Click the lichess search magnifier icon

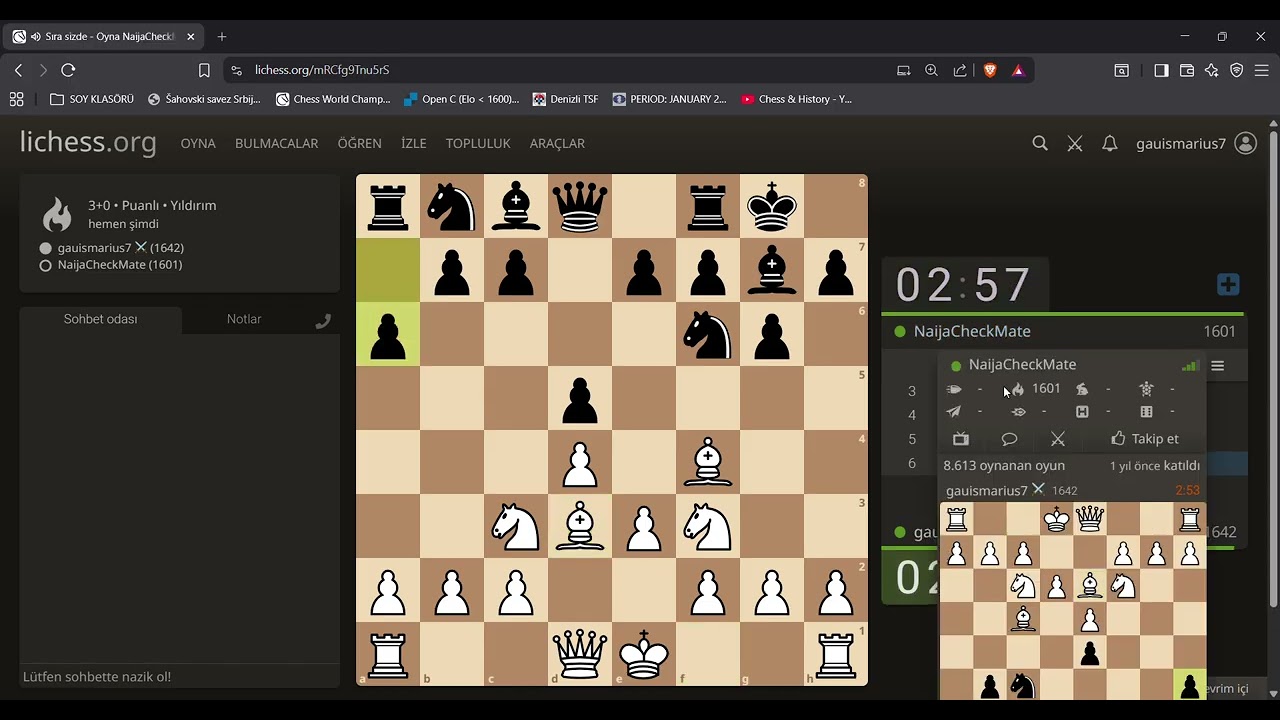pos(1040,144)
